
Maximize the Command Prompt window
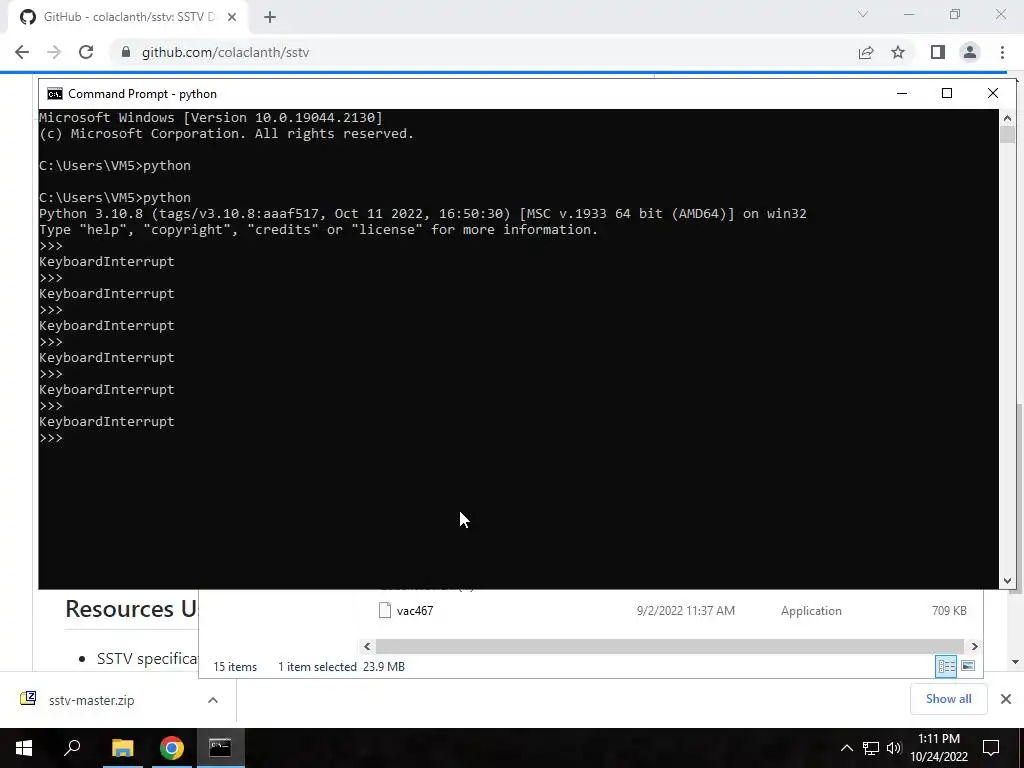click(x=947, y=93)
